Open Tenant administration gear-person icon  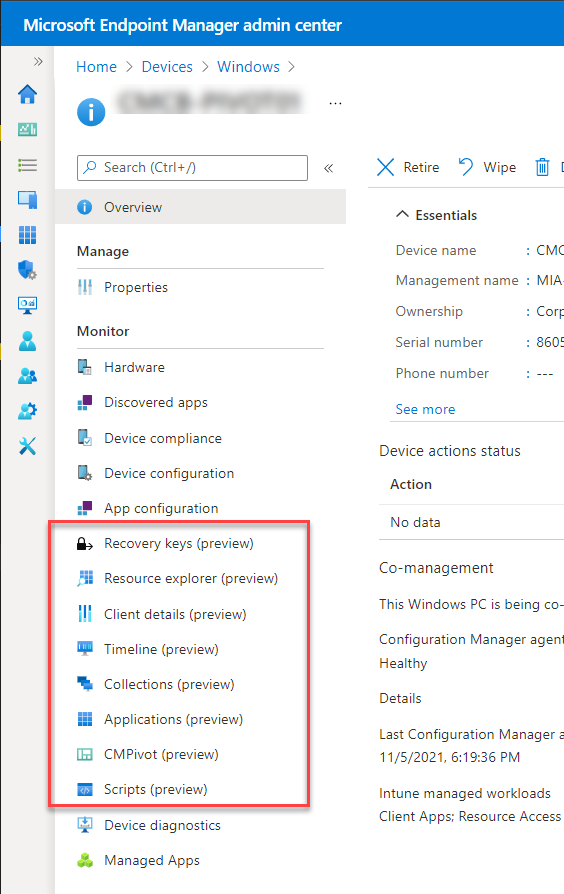27,411
